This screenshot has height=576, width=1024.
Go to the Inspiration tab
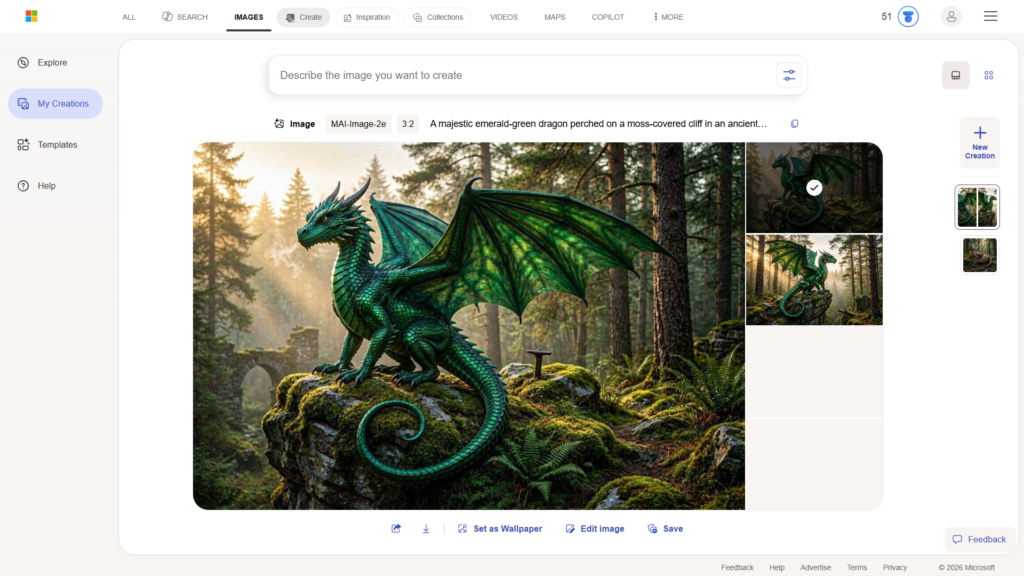click(x=366, y=17)
